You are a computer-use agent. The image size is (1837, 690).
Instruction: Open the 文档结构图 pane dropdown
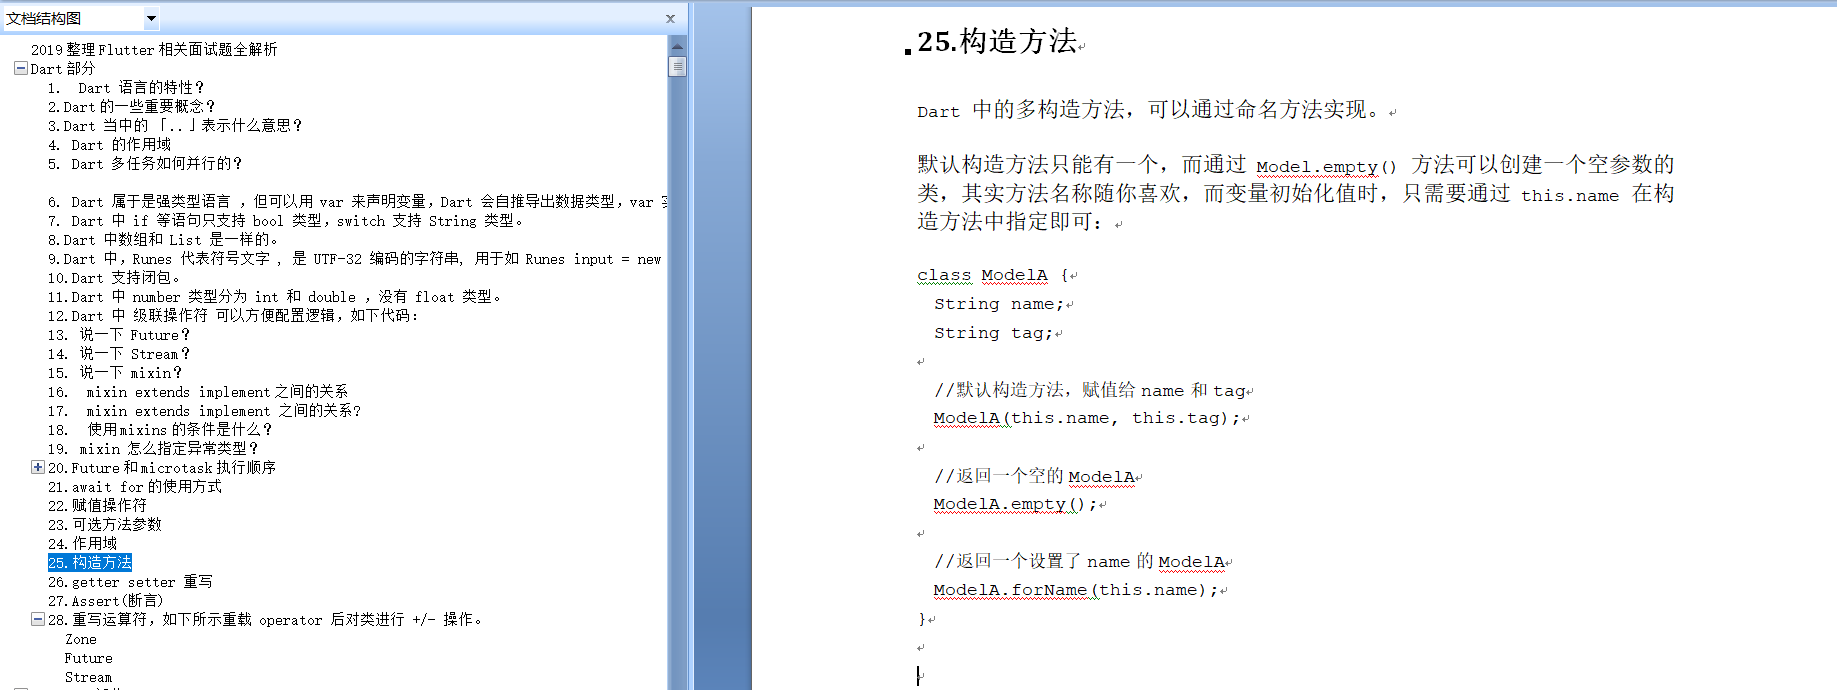[x=151, y=18]
